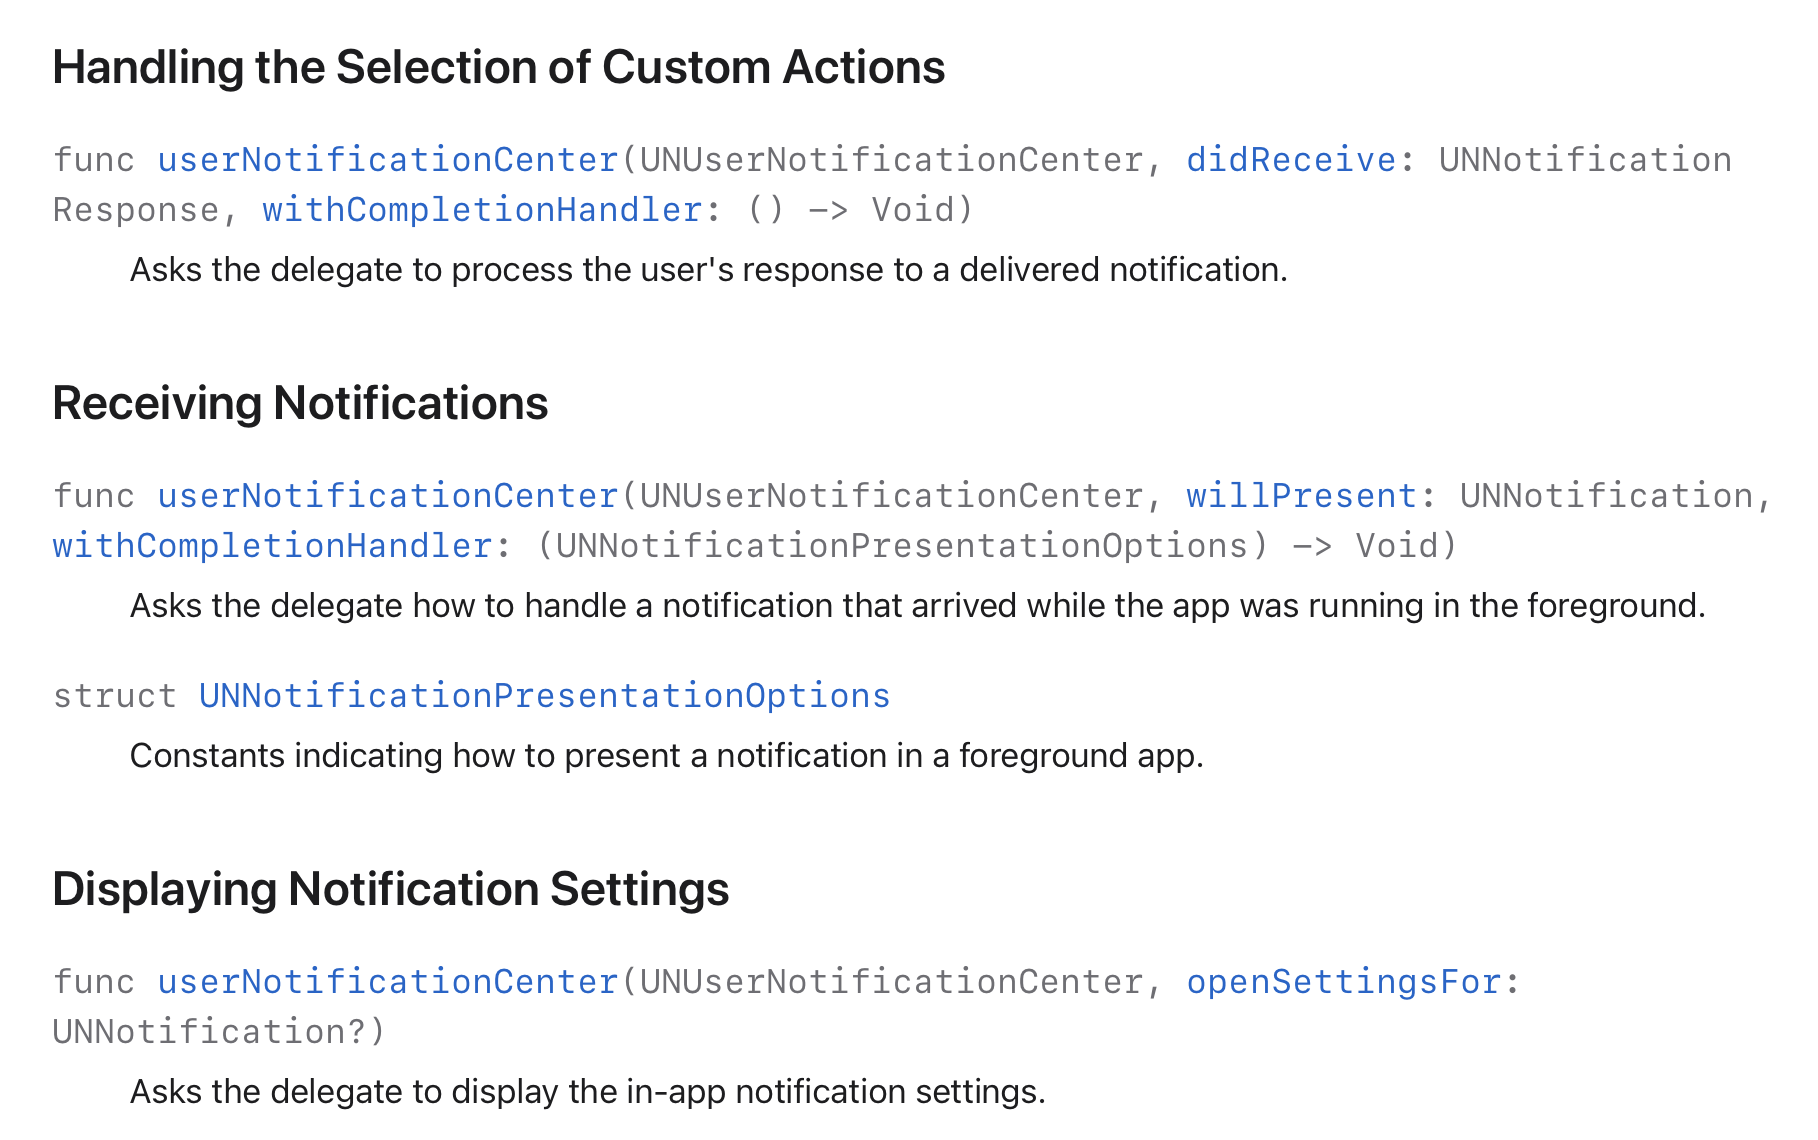This screenshot has width=1818, height=1140.
Task: Open the UNNotificationPresentationOptions struct link
Action: [544, 696]
